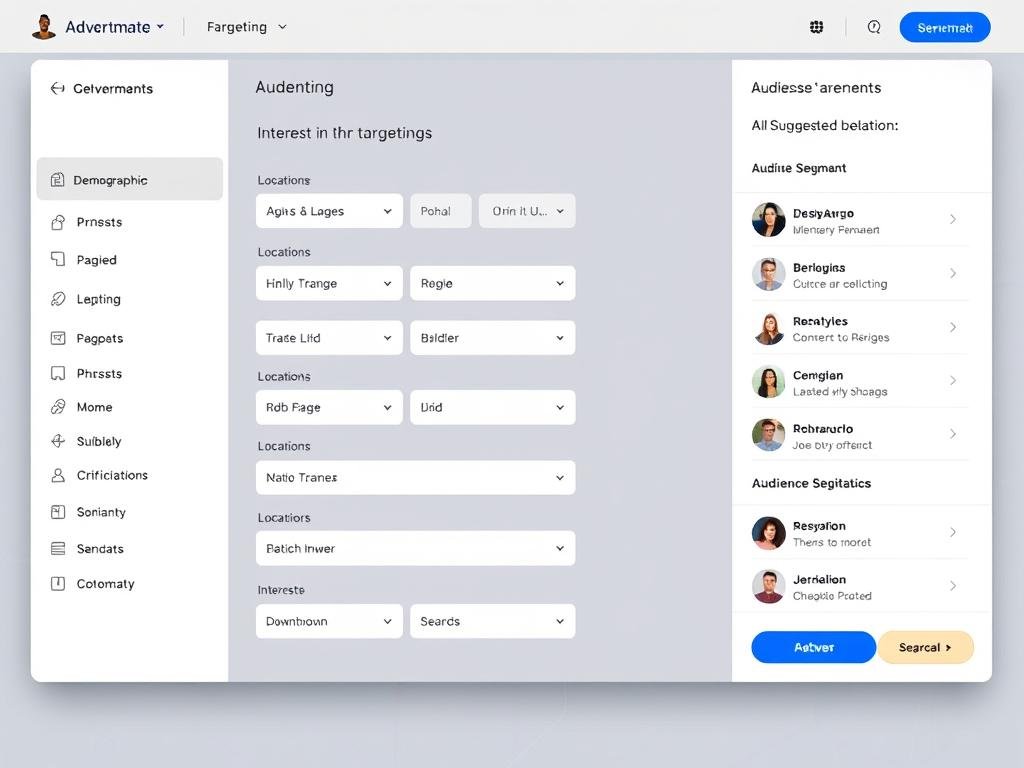Click the blue Astver button
The width and height of the screenshot is (1024, 768).
[813, 647]
